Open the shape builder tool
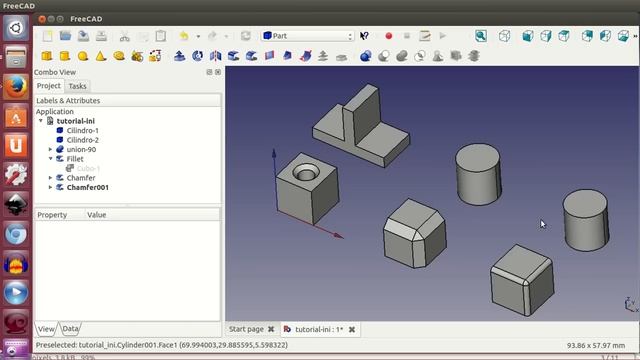640x360 pixels. (155, 56)
